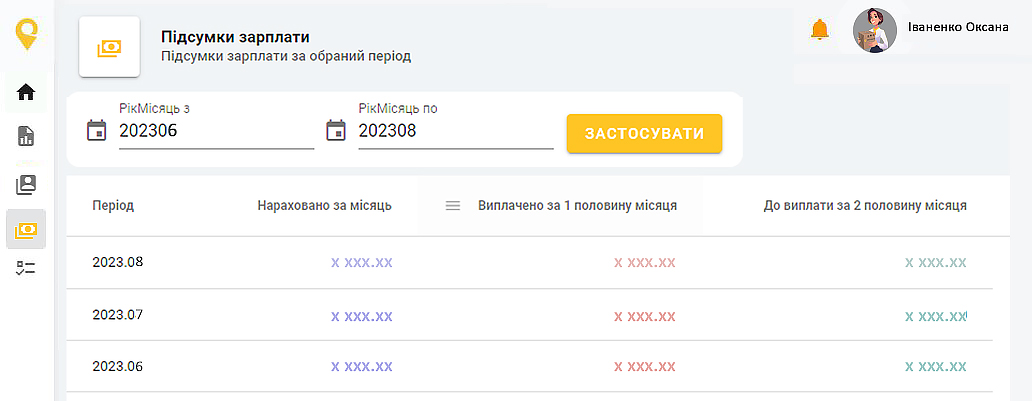
Task: Click the user name Іваненко Оксана
Action: click(958, 27)
